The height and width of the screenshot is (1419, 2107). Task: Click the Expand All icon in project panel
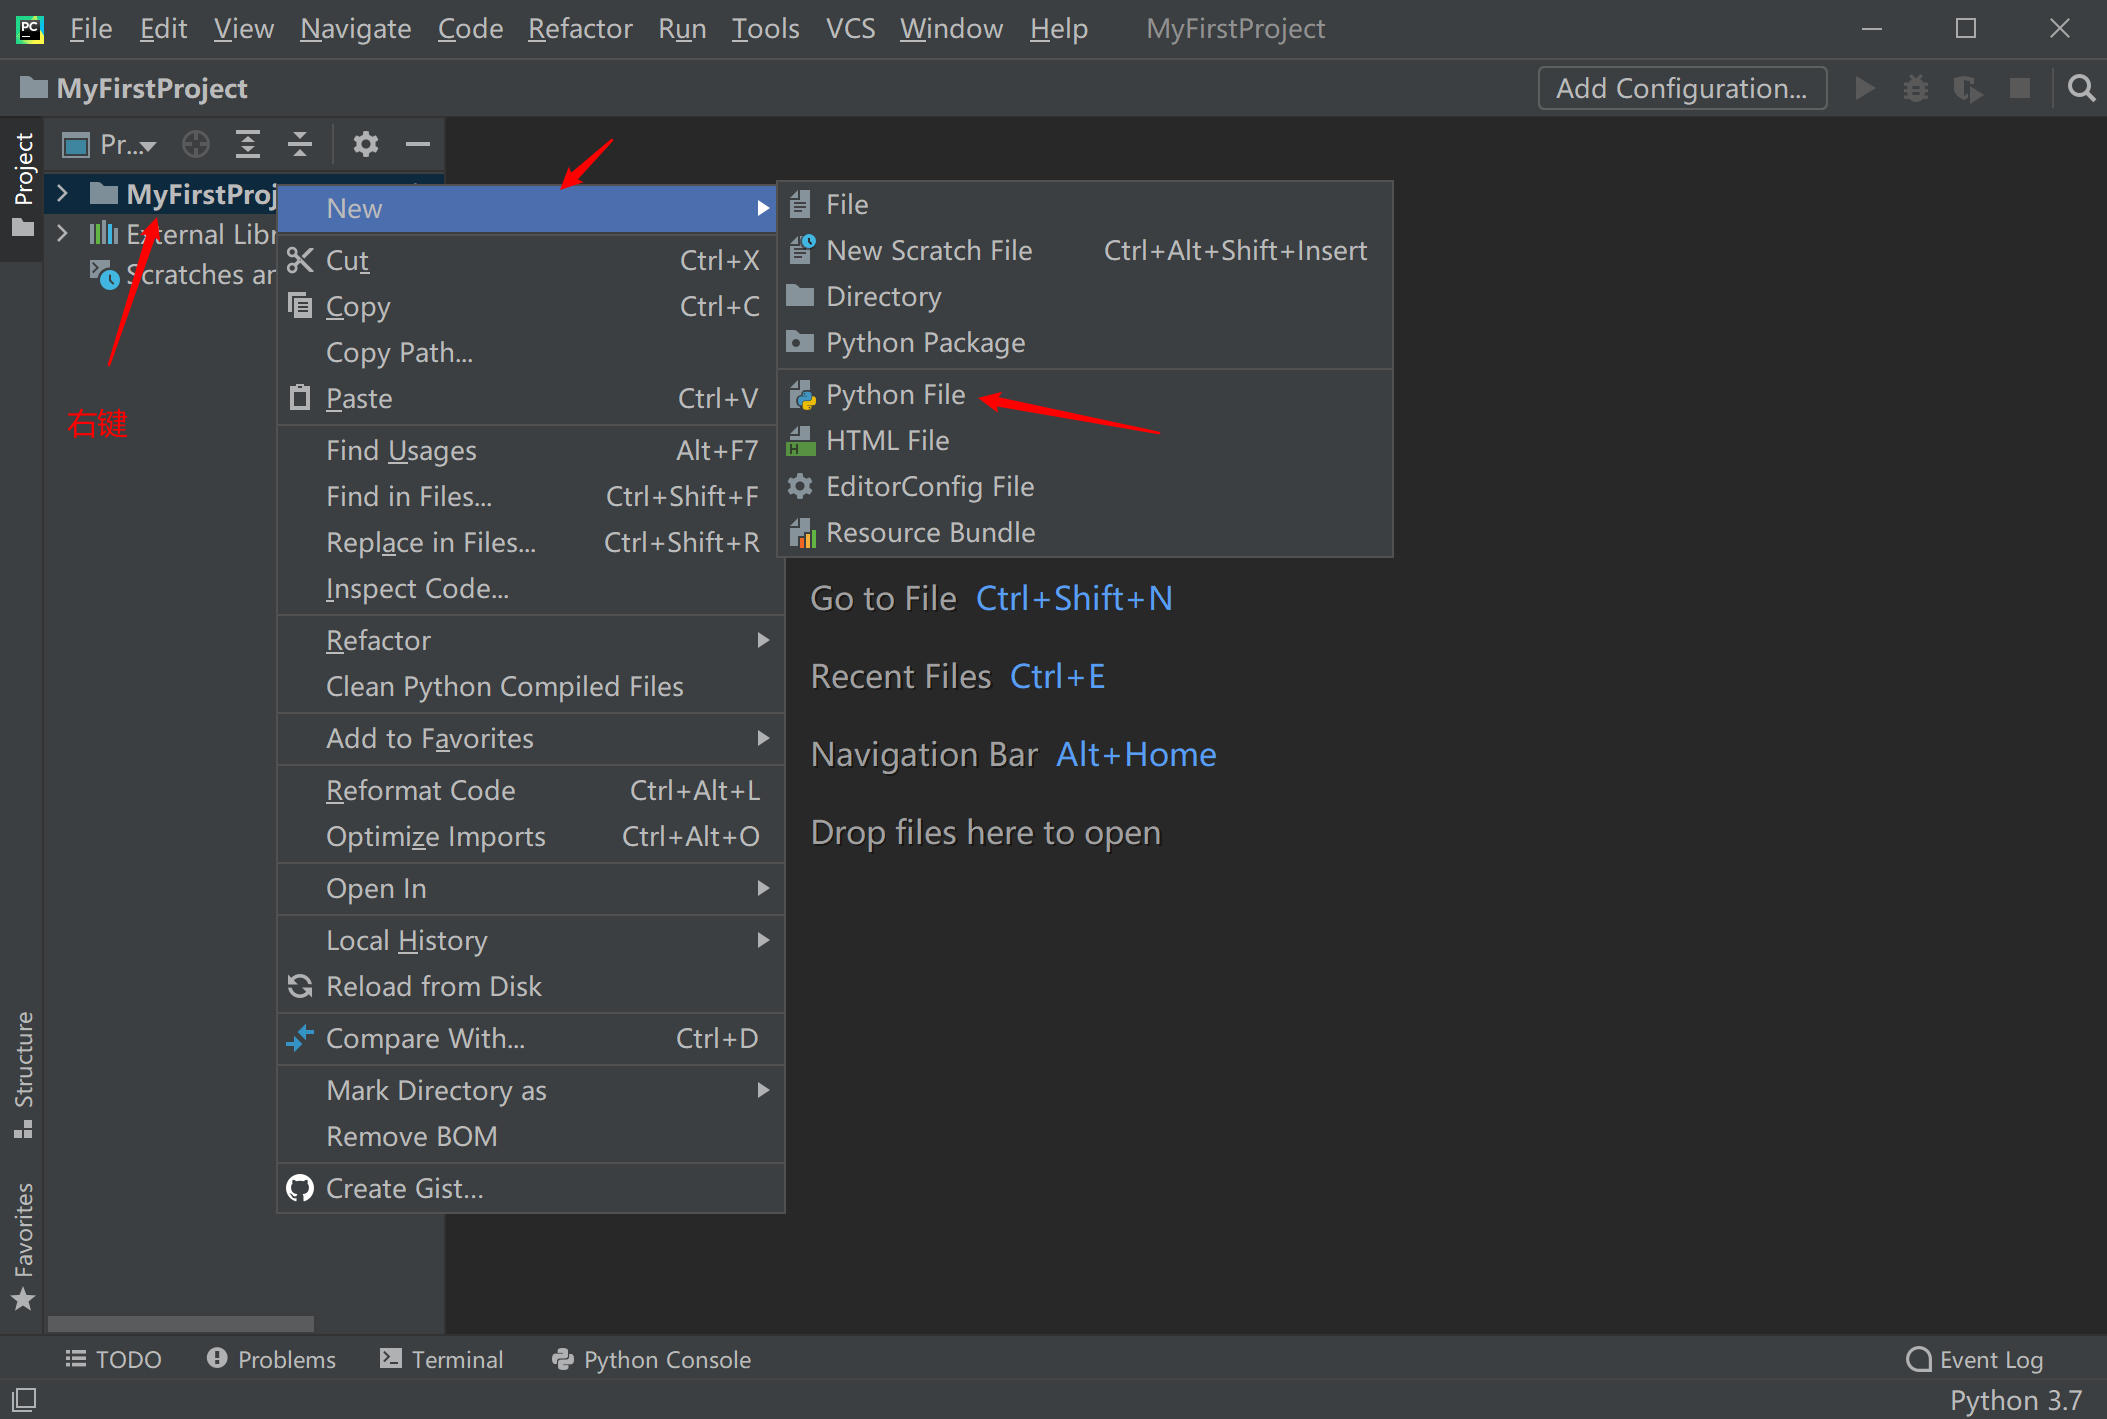(247, 144)
